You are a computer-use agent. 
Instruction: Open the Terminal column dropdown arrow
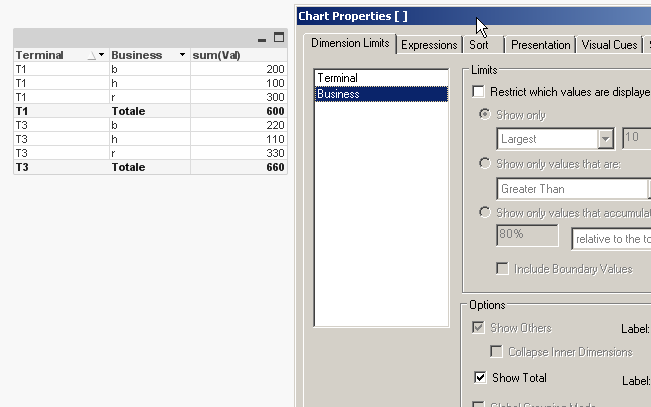(x=102, y=55)
